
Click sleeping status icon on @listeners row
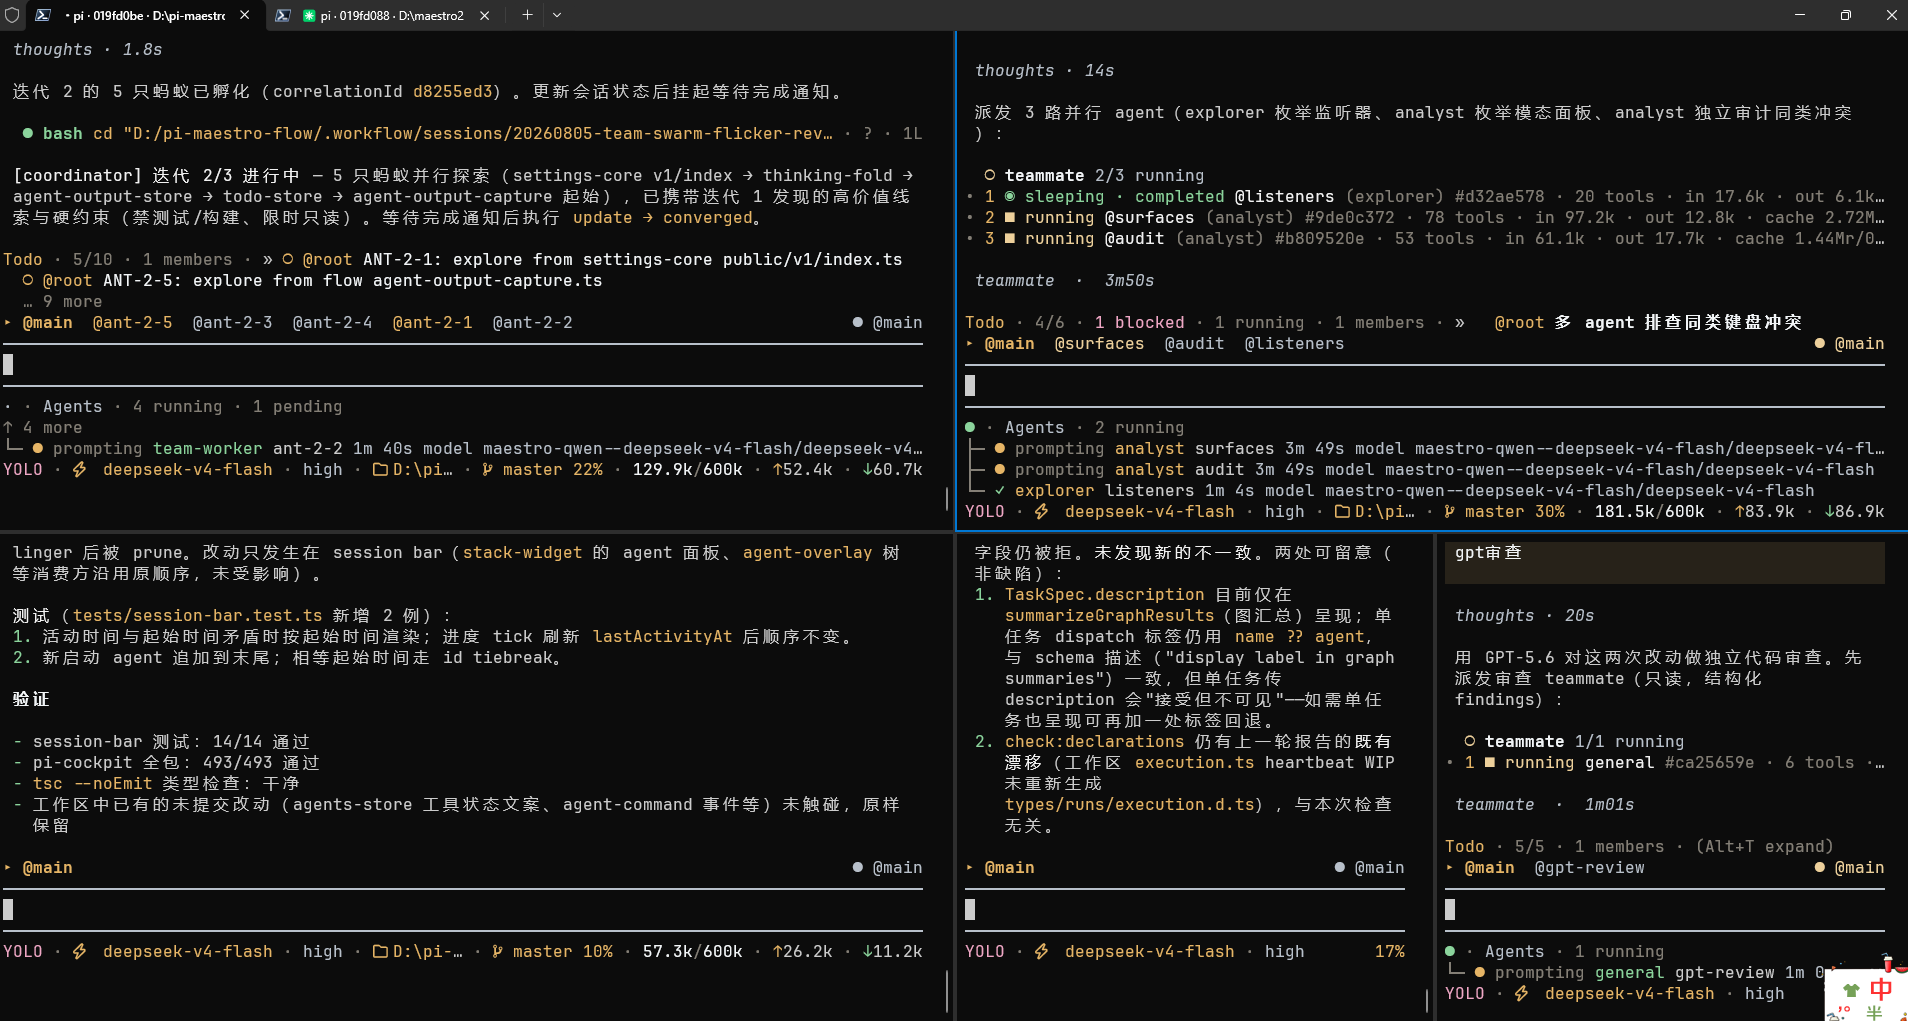(x=1009, y=197)
